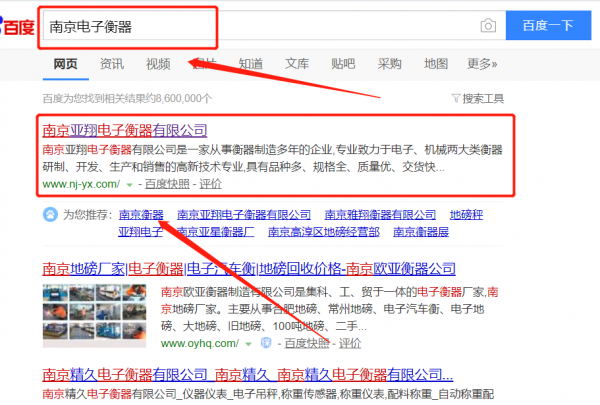
Task: Select the 地图 tab
Action: [436, 64]
